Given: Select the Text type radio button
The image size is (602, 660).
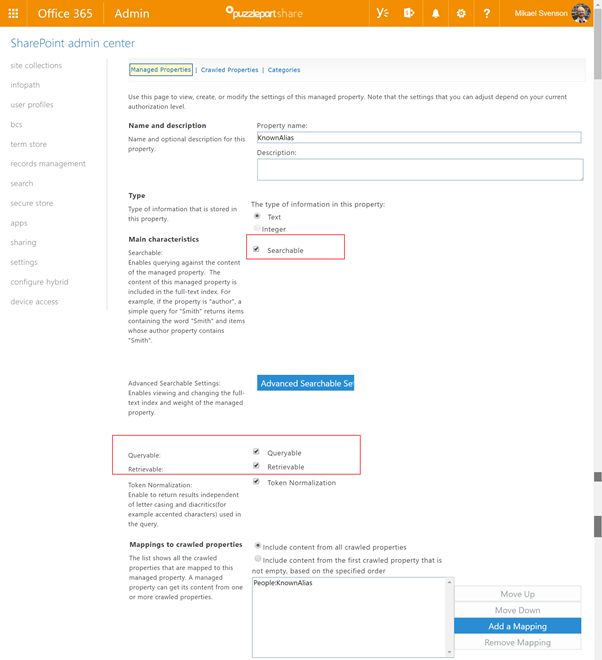Looking at the screenshot, I should pos(257,216).
